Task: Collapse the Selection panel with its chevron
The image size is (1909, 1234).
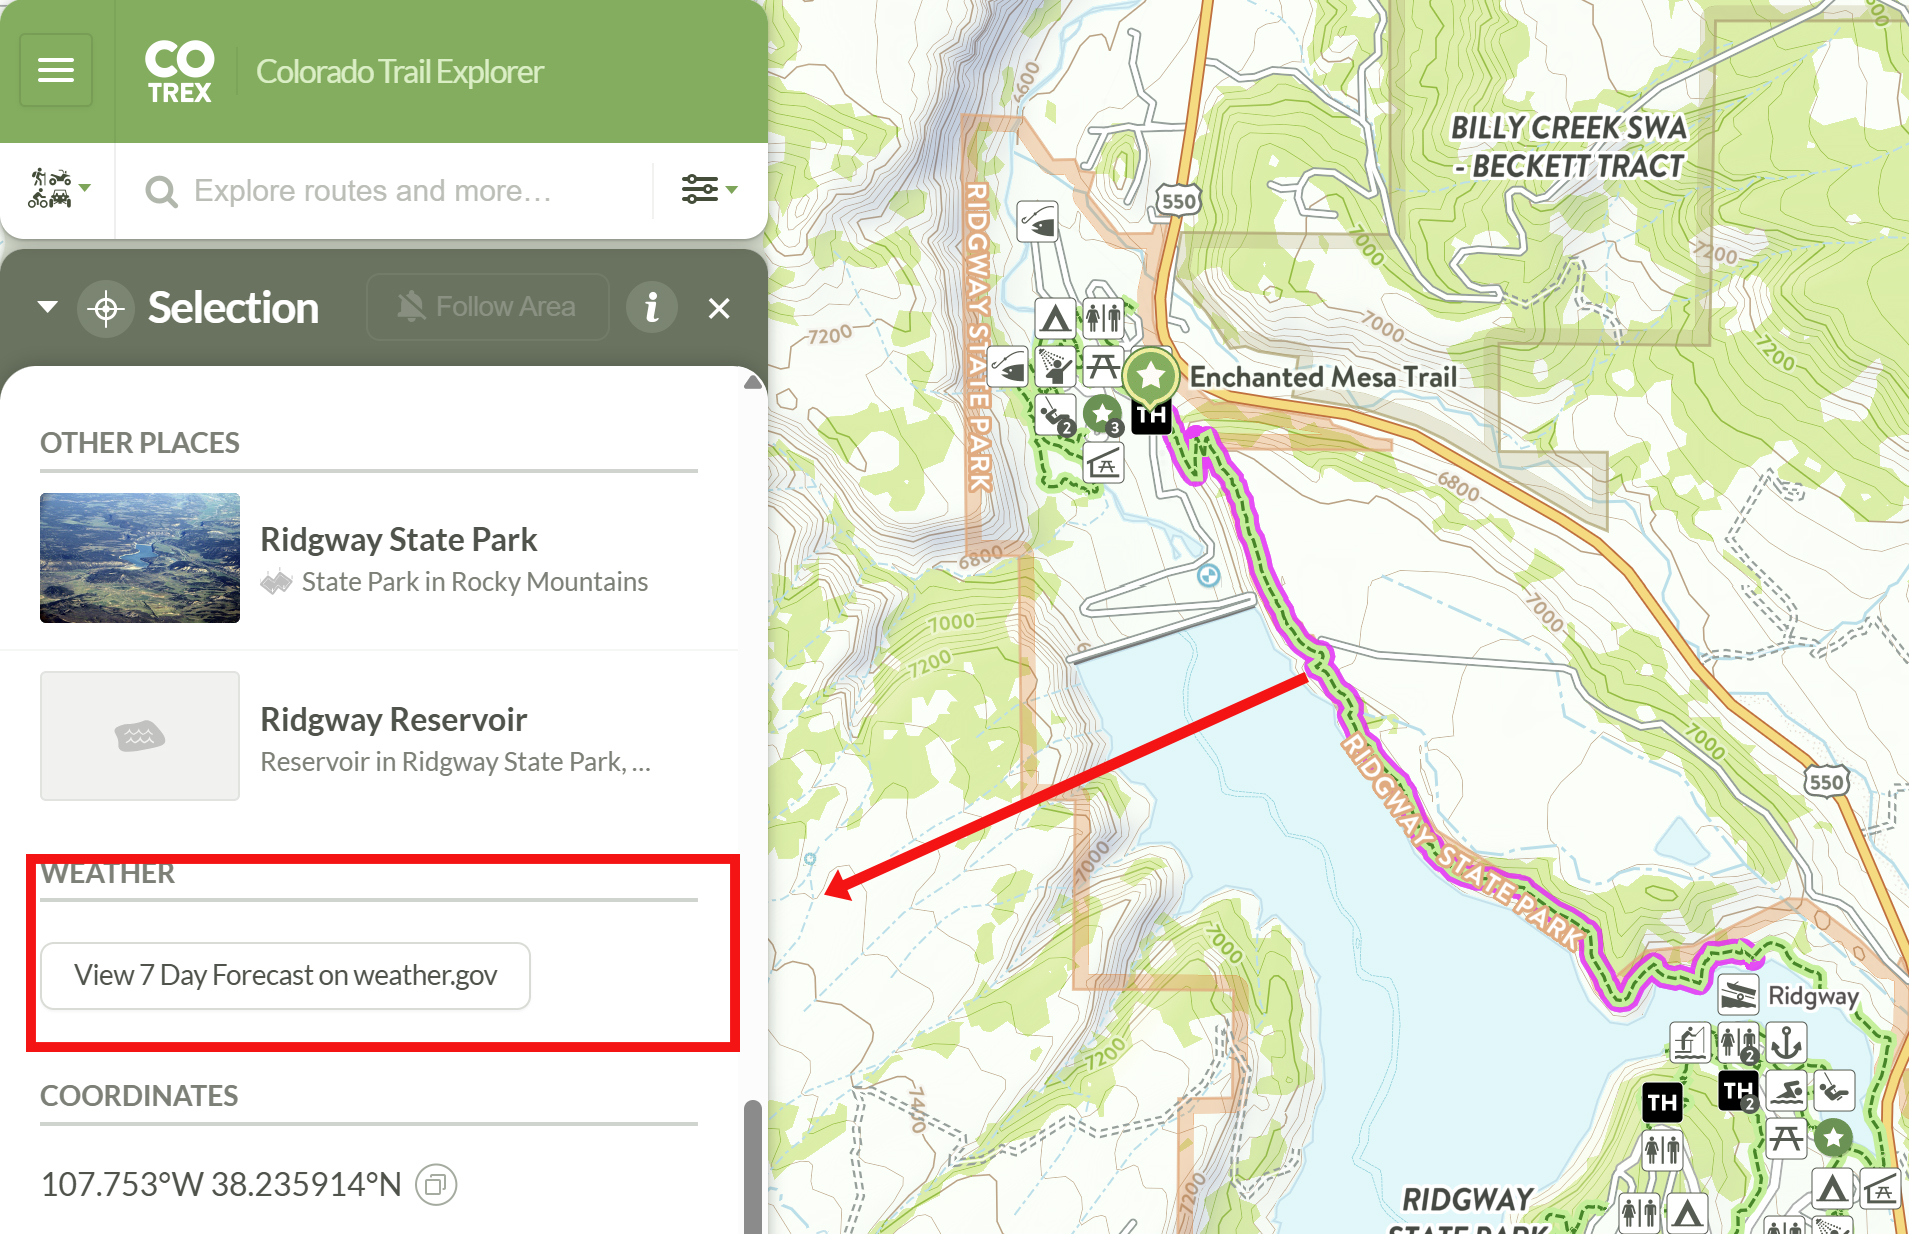Action: [46, 308]
